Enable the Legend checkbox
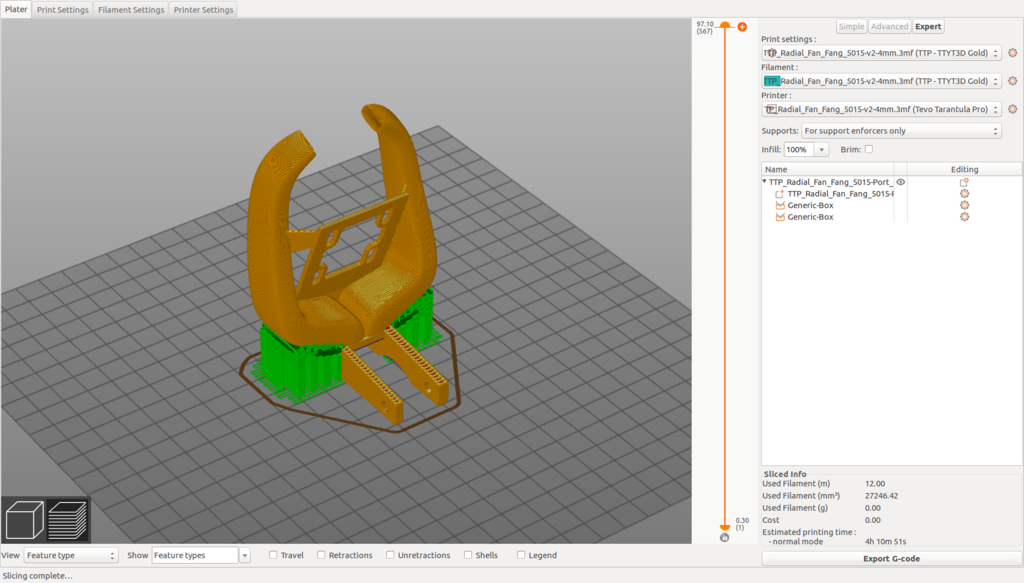 (x=521, y=555)
